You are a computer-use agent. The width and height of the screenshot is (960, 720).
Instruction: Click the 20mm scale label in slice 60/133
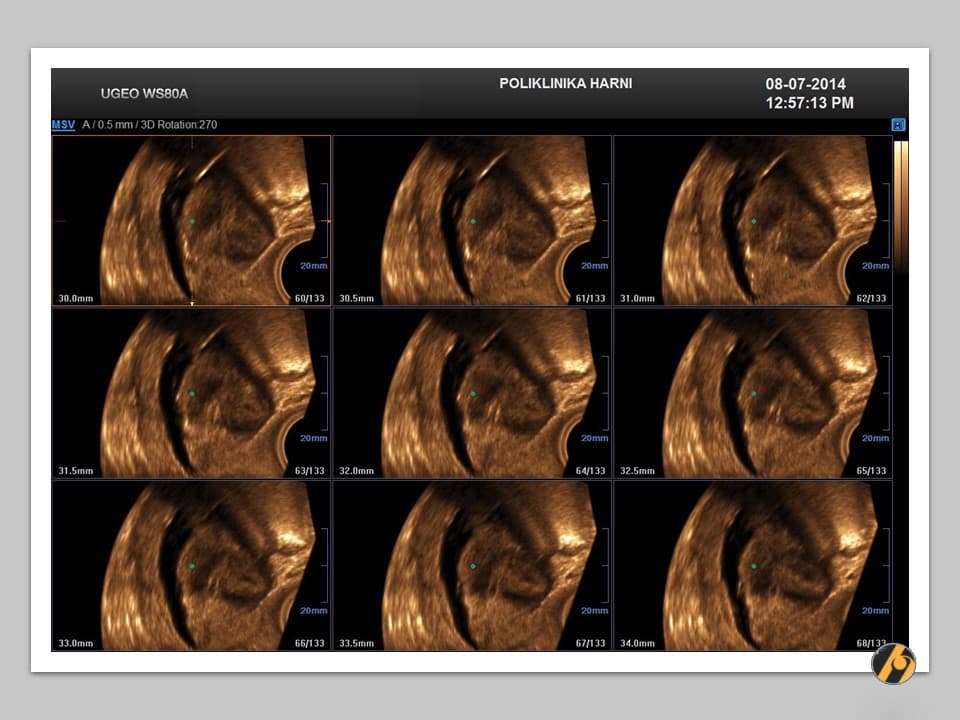tap(313, 266)
